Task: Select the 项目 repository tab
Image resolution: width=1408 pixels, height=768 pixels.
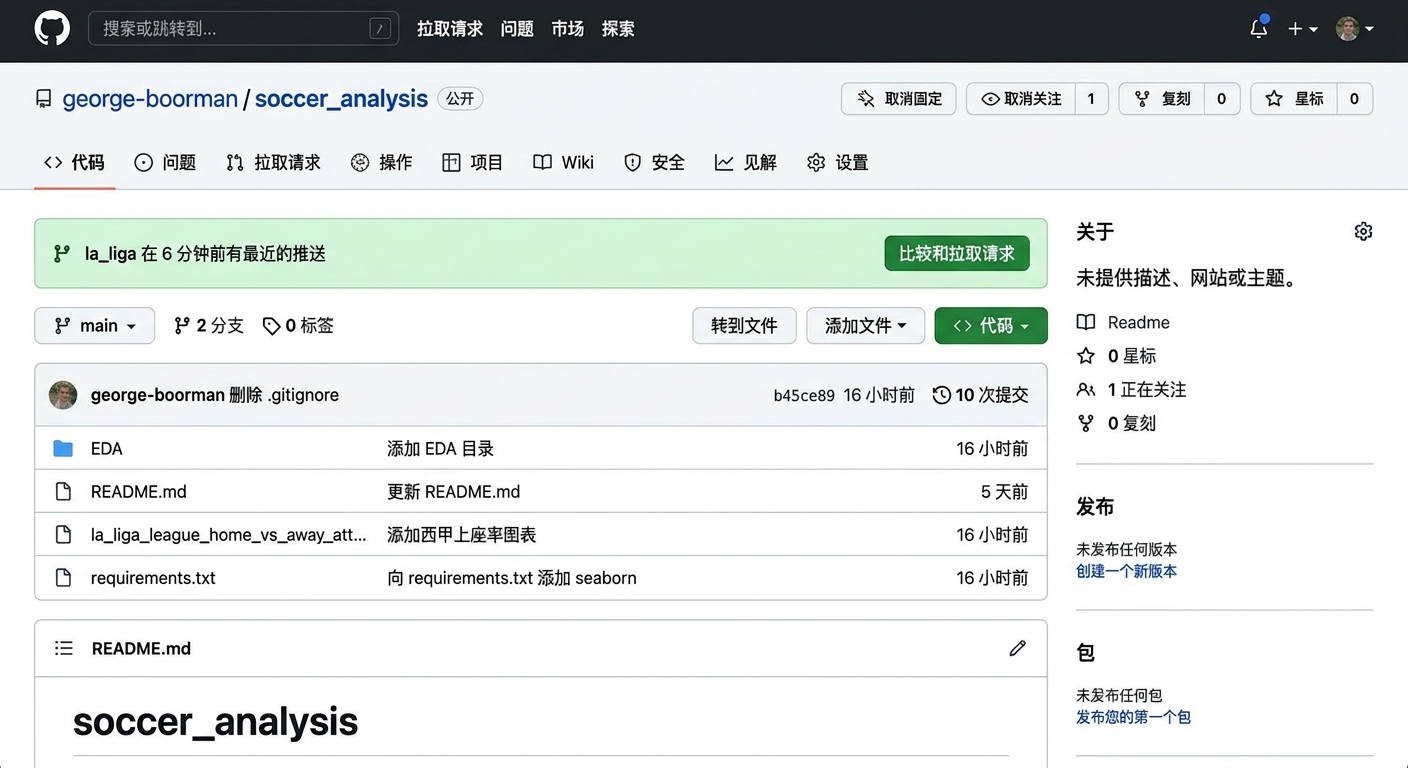Action: coord(472,162)
